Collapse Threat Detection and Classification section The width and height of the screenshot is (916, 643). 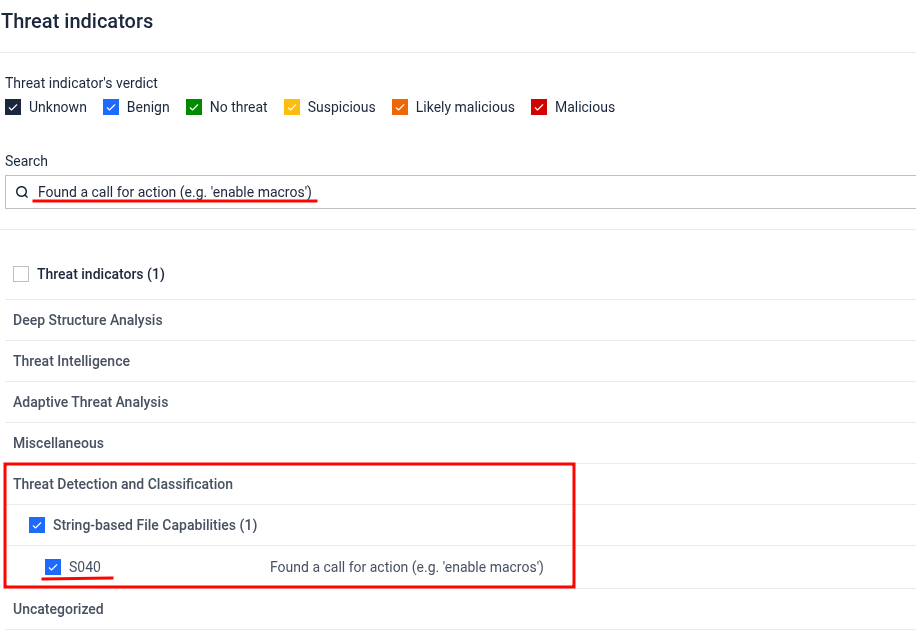460,484
